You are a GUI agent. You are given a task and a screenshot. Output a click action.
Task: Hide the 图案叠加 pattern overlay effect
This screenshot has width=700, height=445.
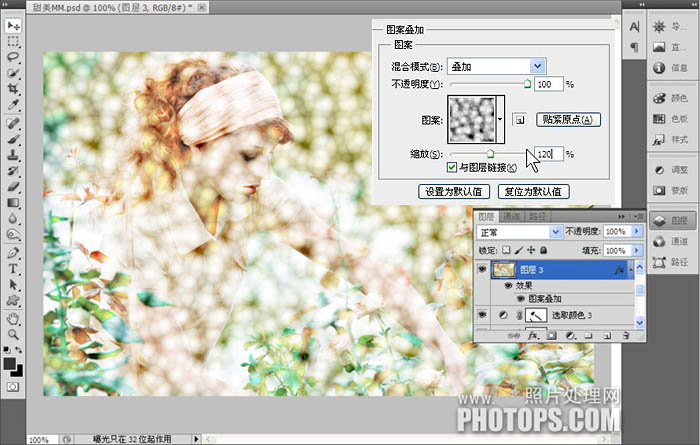point(521,299)
